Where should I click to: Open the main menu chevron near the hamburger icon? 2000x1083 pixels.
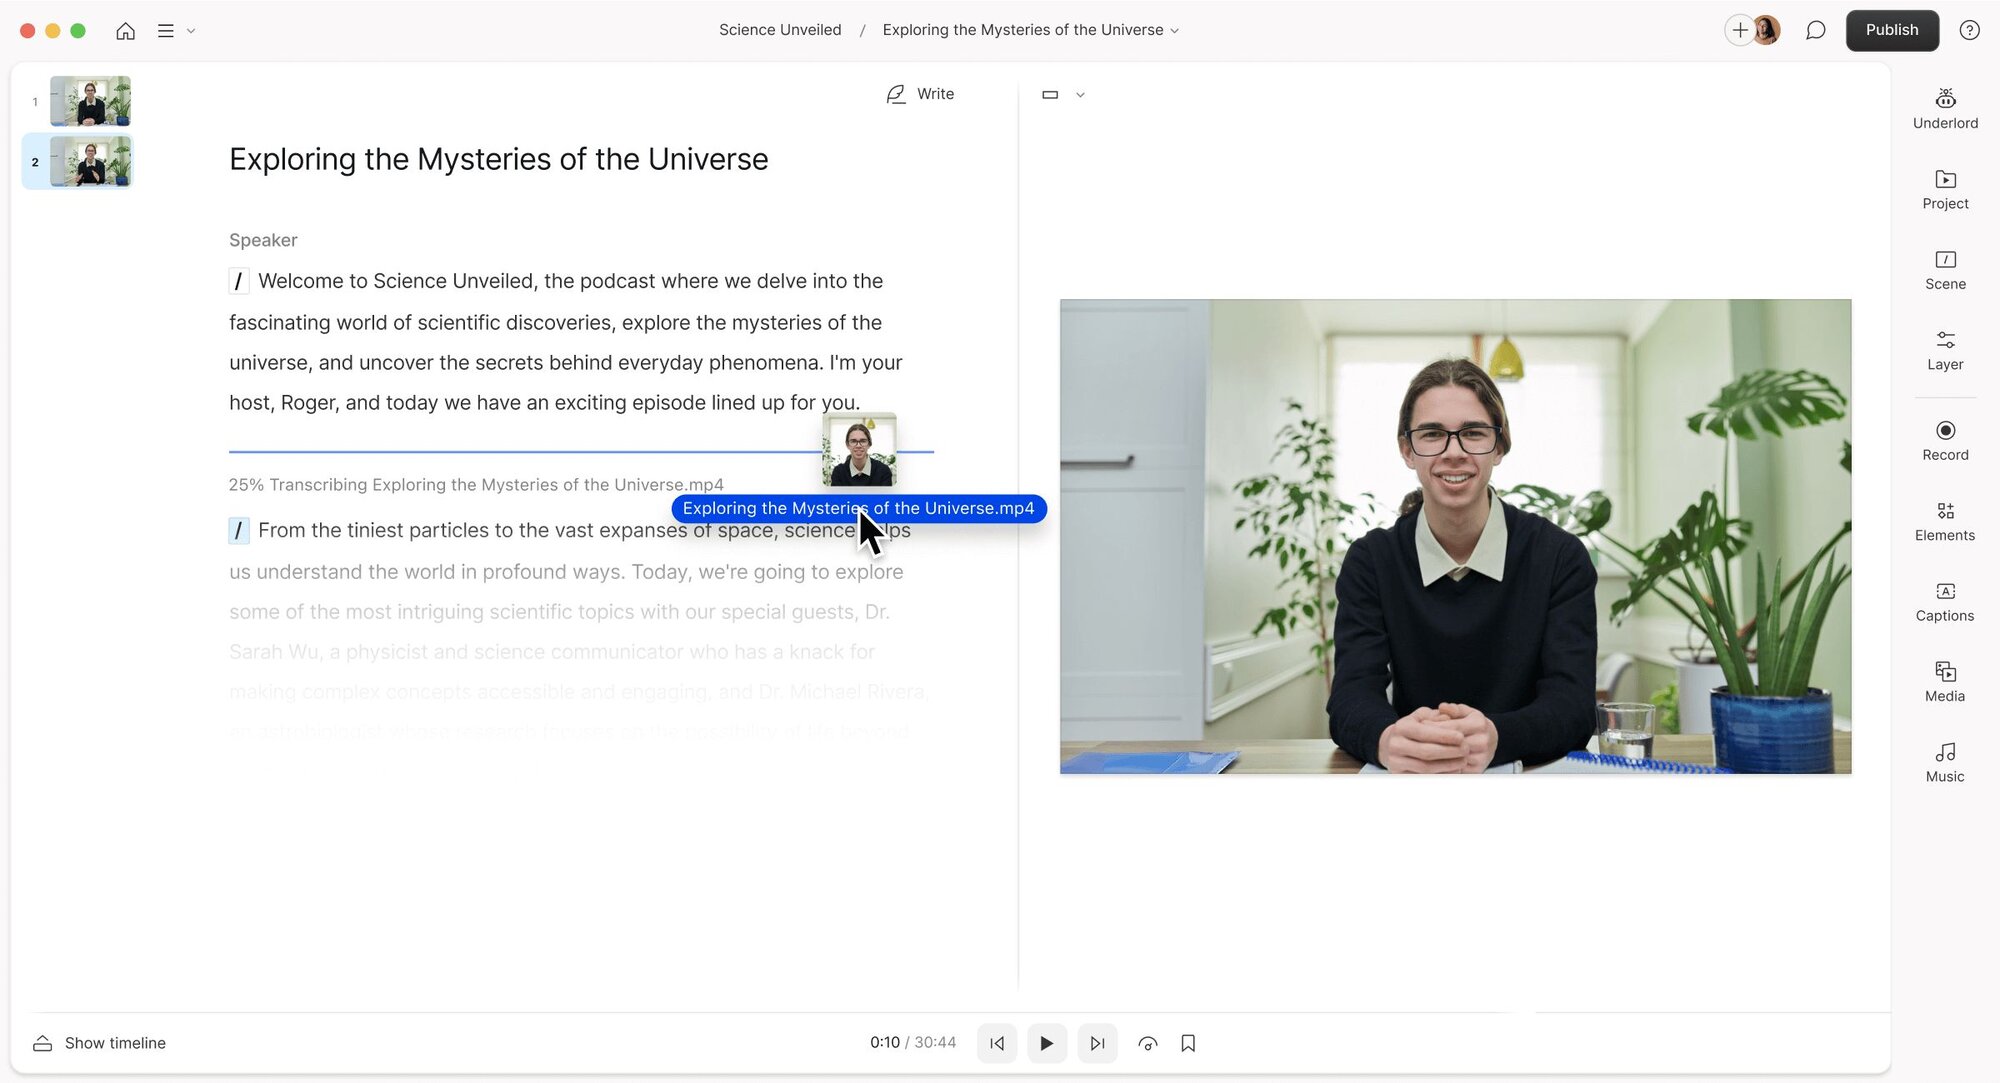pos(192,31)
